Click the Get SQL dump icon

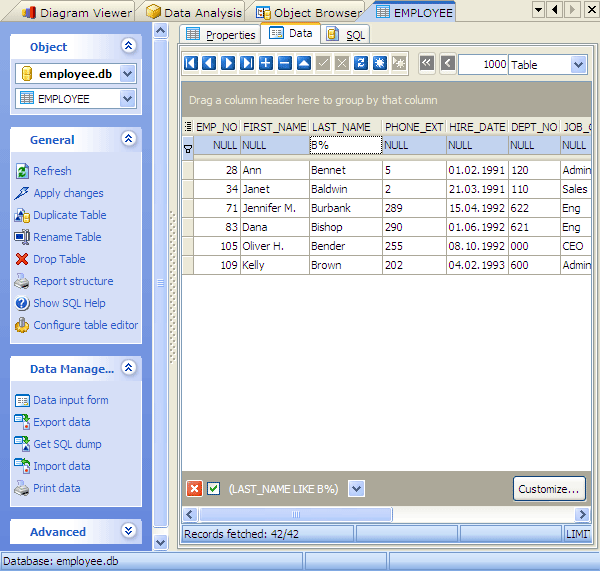[x=22, y=444]
